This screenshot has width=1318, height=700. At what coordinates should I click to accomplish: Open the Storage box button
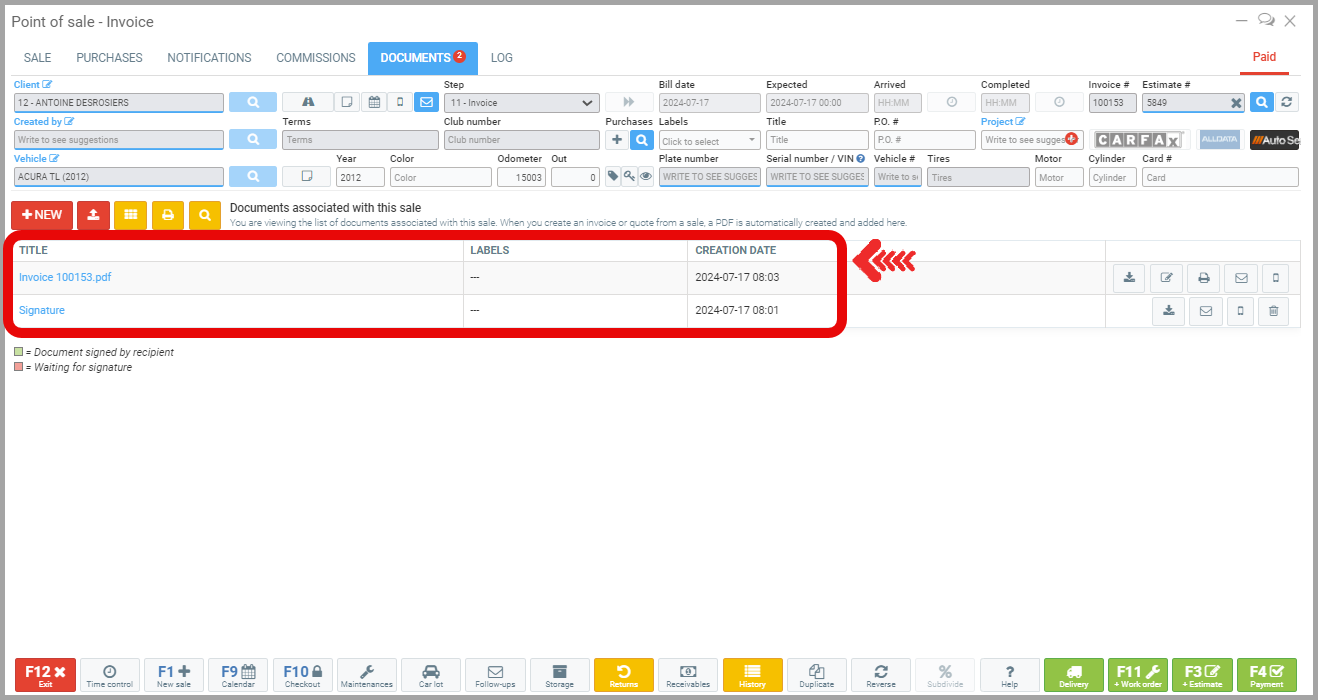559,675
